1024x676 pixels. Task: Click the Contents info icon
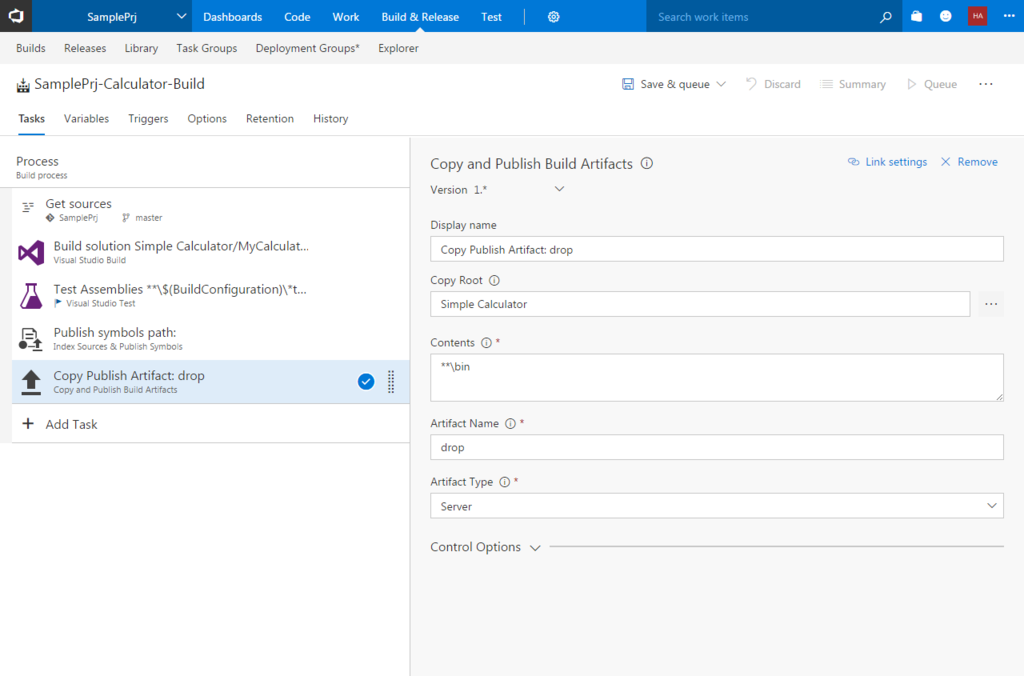coord(486,343)
